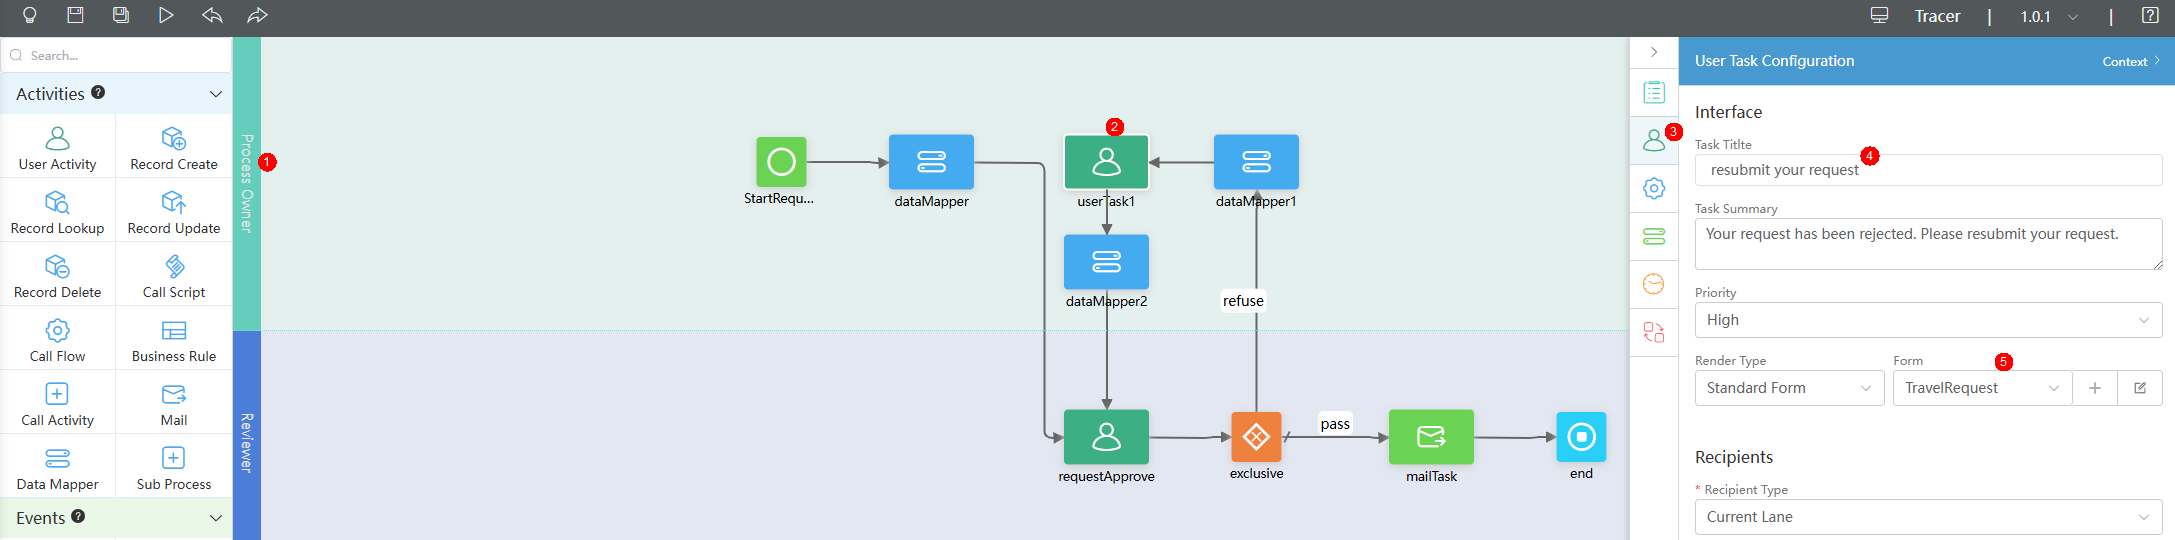The width and height of the screenshot is (2175, 540).
Task: Select the User Activity item
Action: click(58, 147)
